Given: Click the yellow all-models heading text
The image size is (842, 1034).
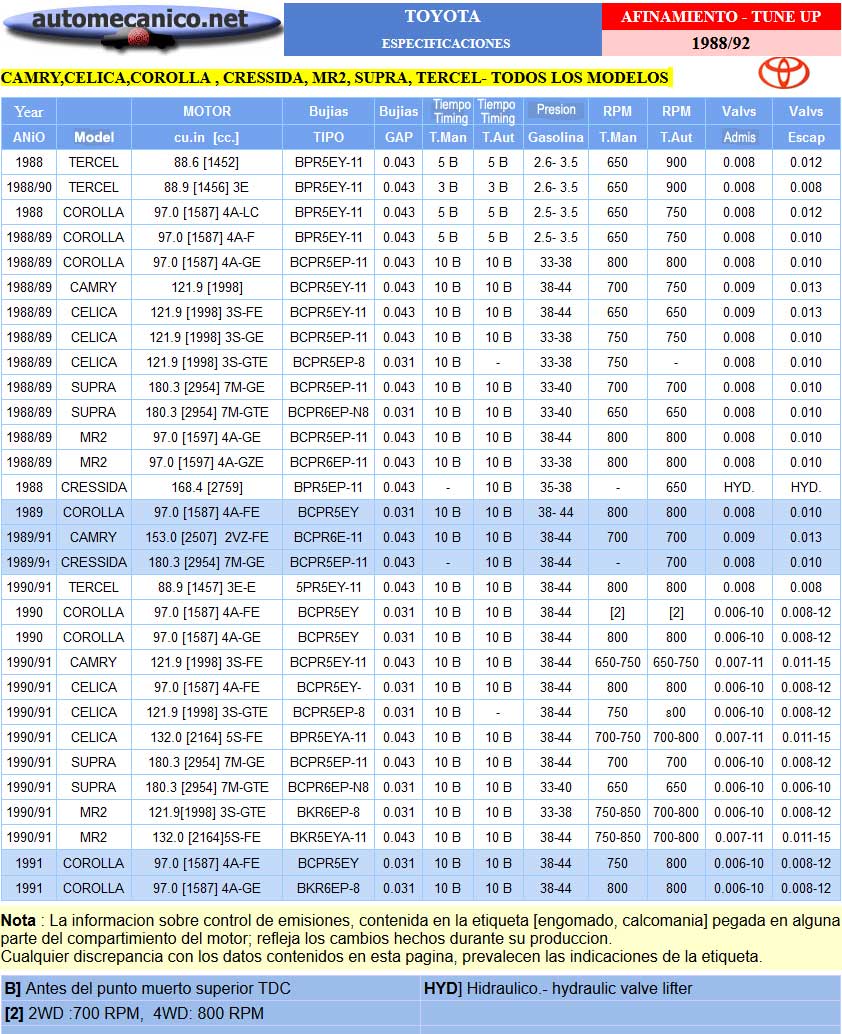Looking at the screenshot, I should (335, 77).
